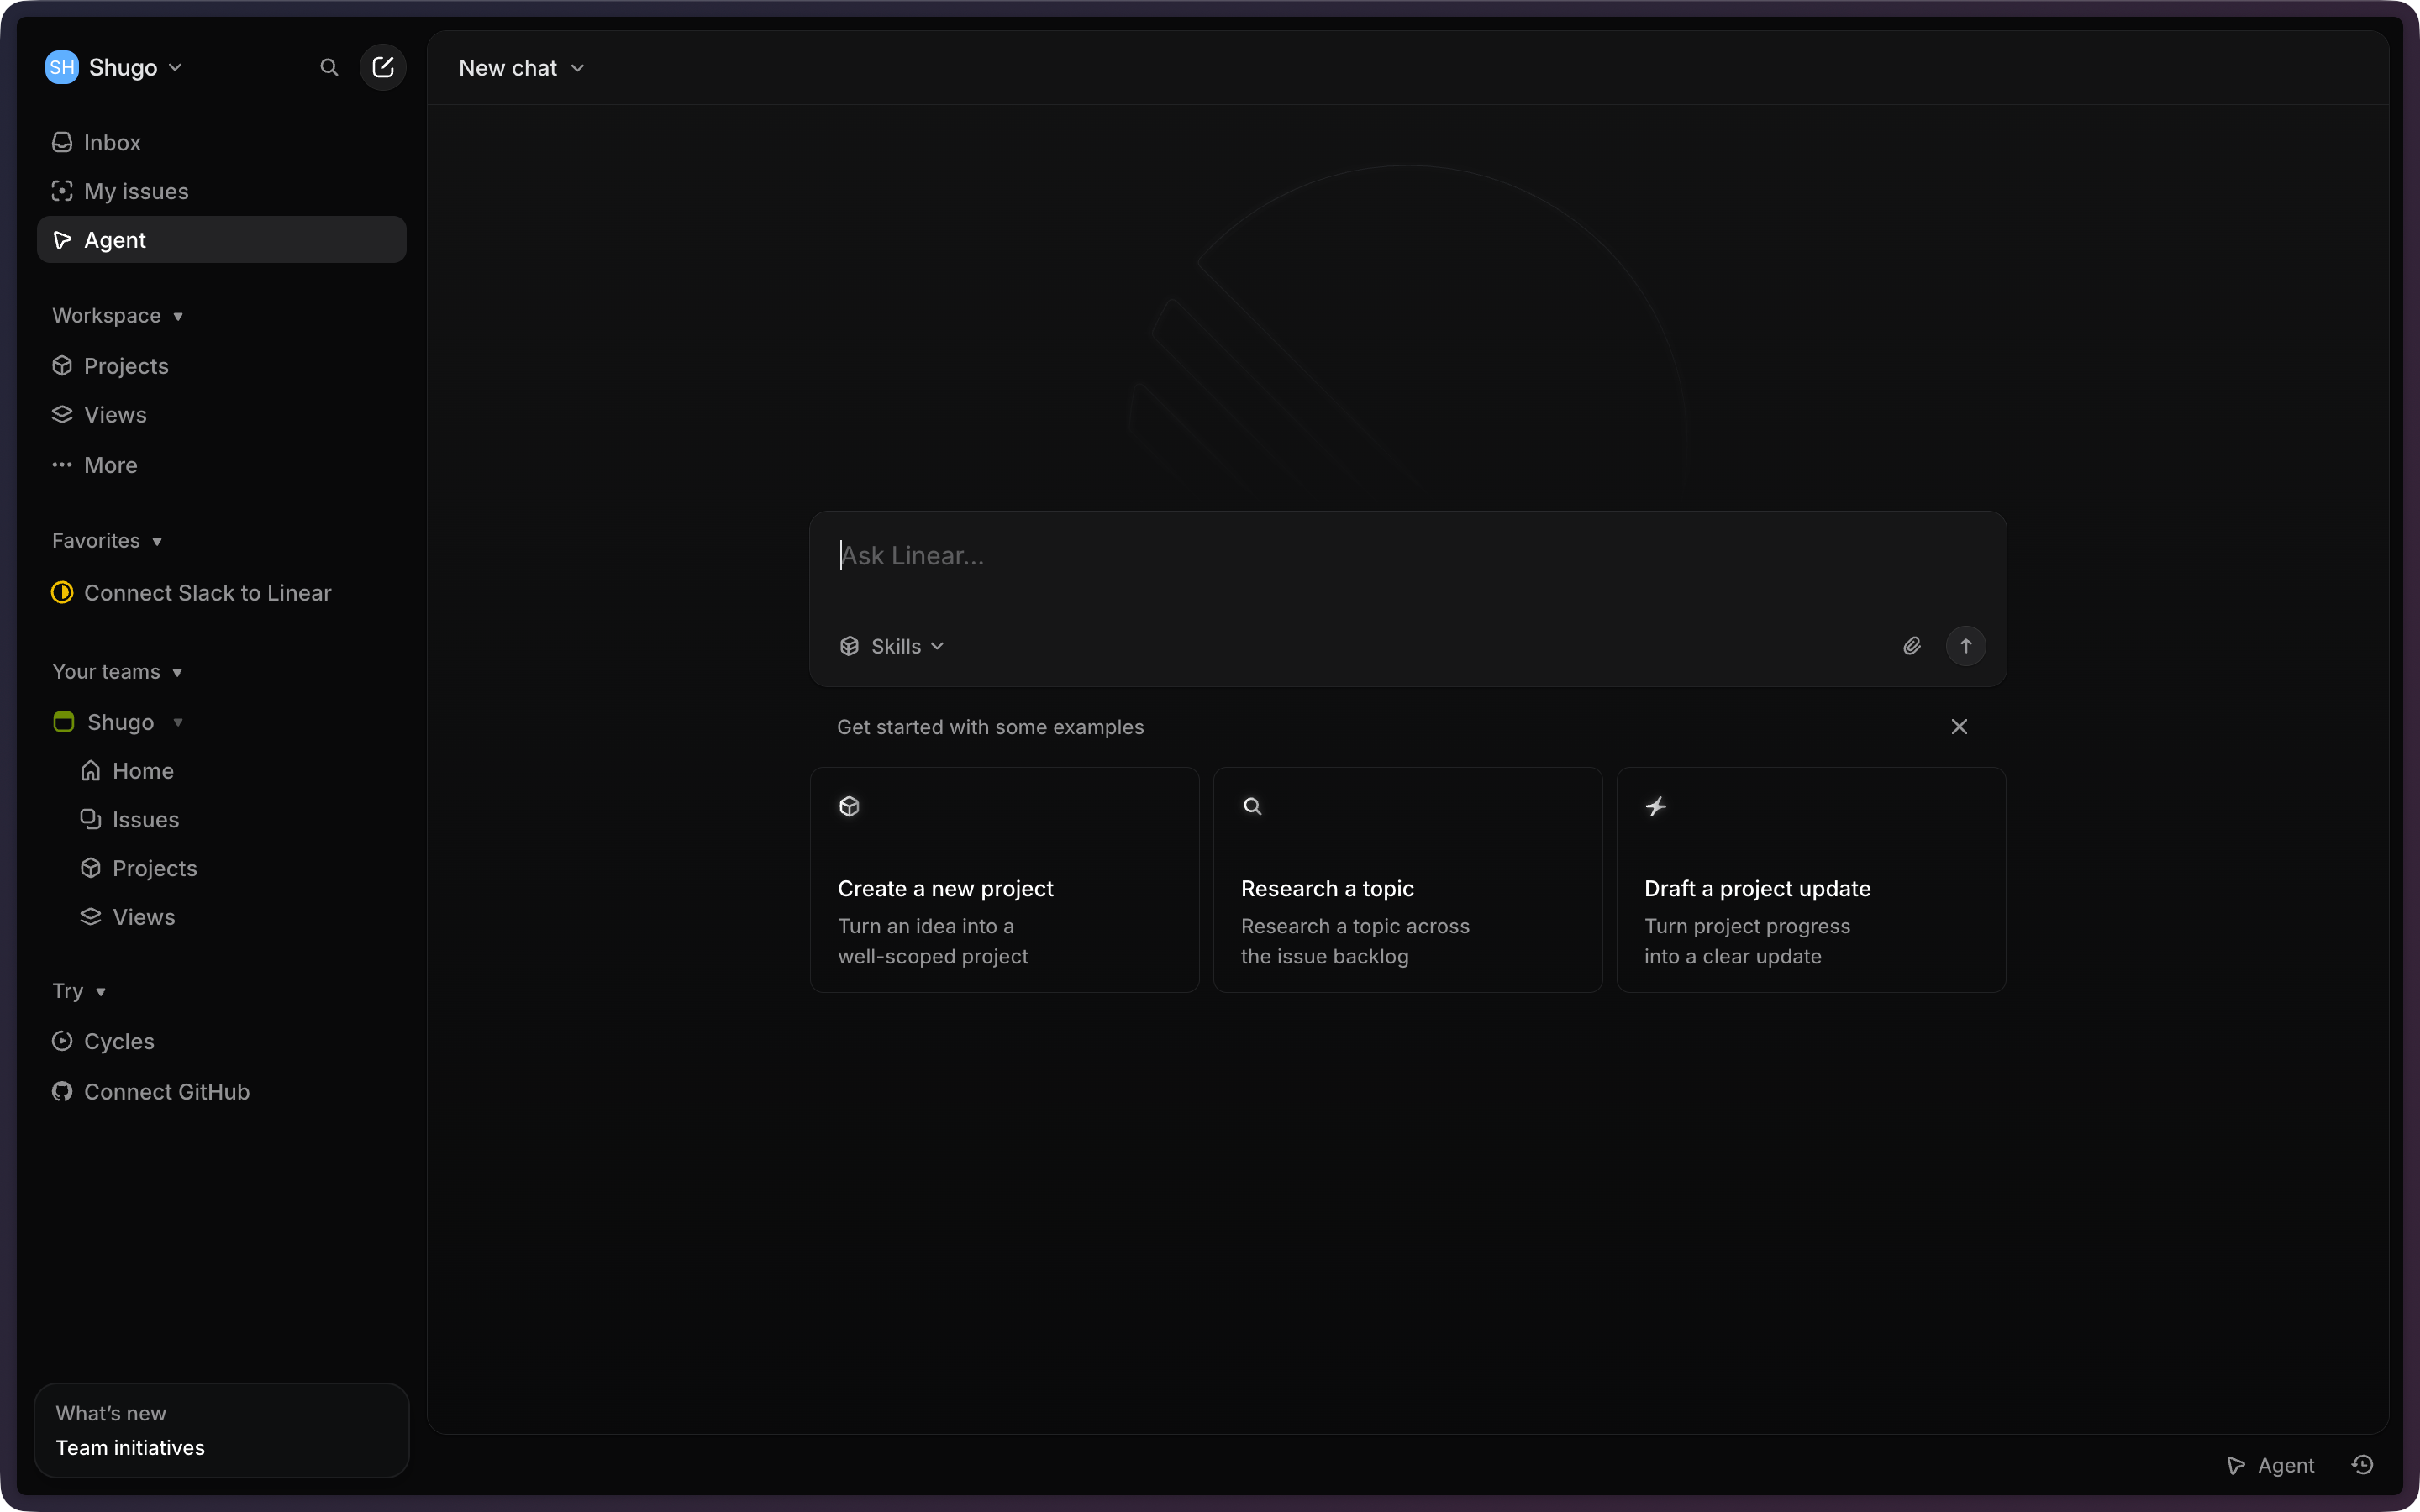Click the My issues target icon

coord(62,191)
